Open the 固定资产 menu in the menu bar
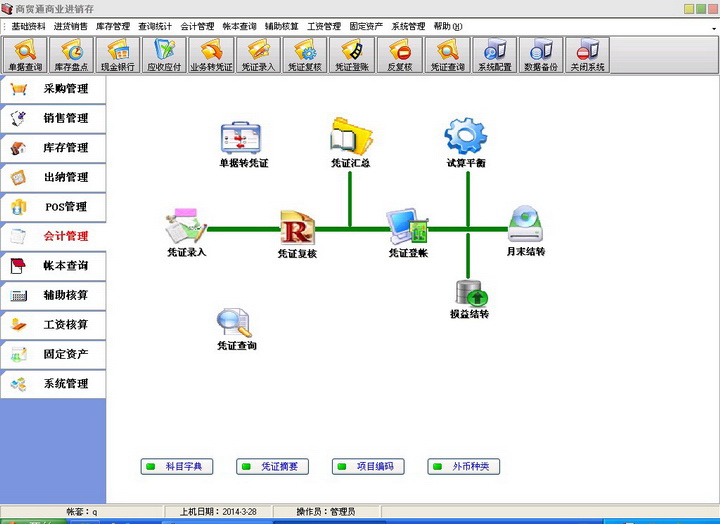Viewport: 720px width, 524px height. point(366,27)
